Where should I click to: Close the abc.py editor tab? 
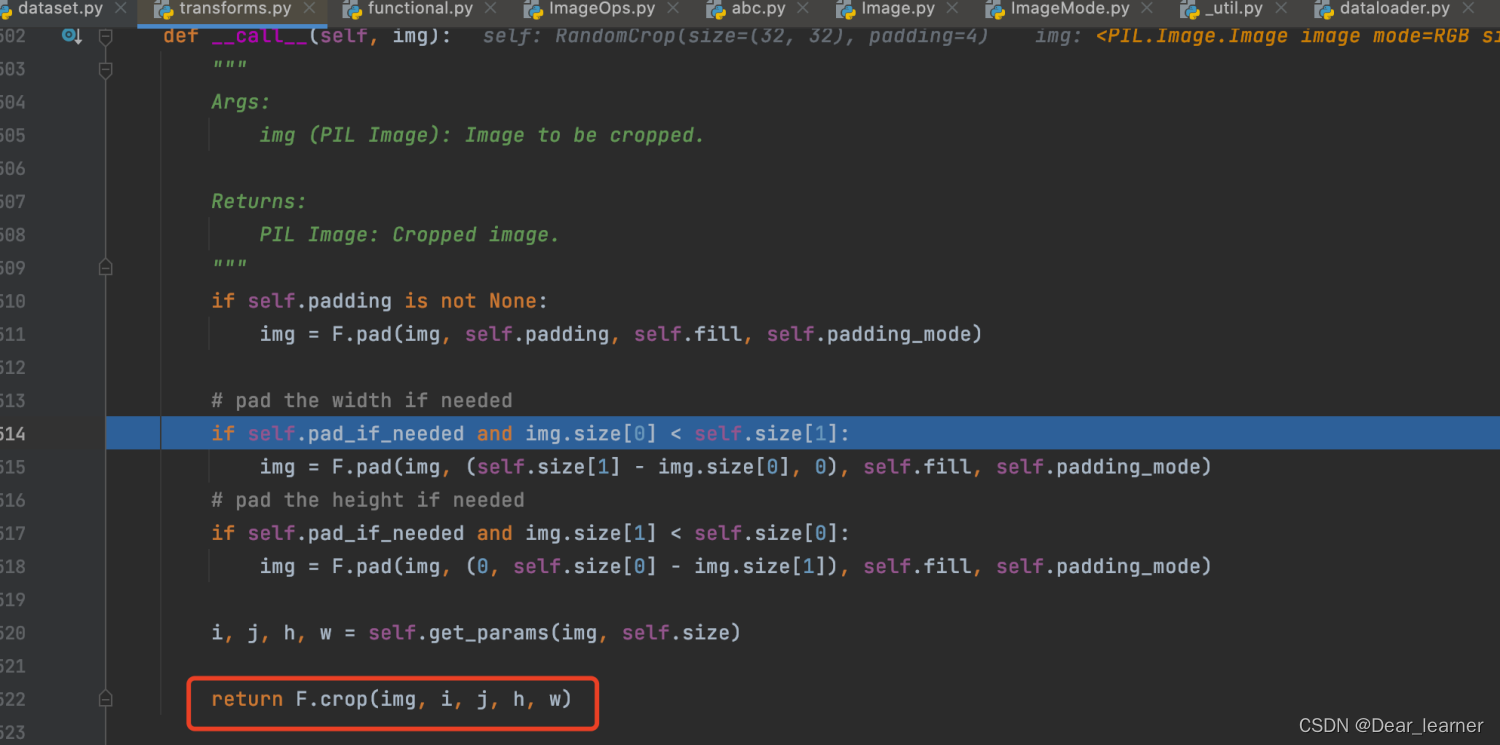coord(803,9)
